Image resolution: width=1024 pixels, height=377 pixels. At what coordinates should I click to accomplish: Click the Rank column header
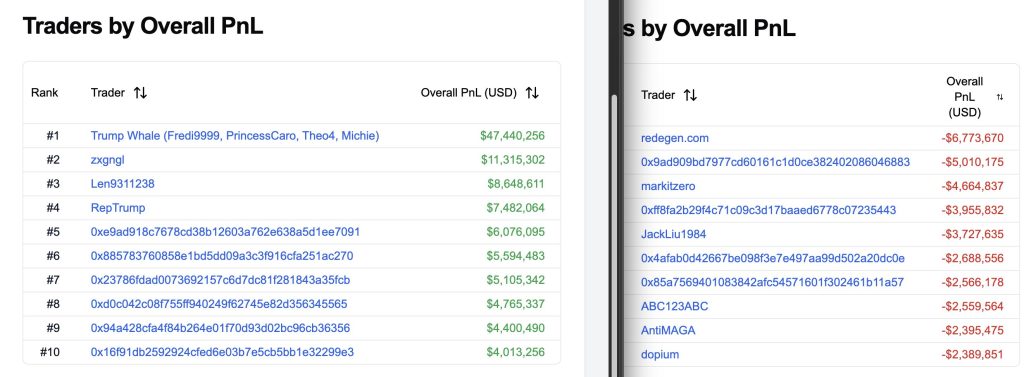[44, 93]
